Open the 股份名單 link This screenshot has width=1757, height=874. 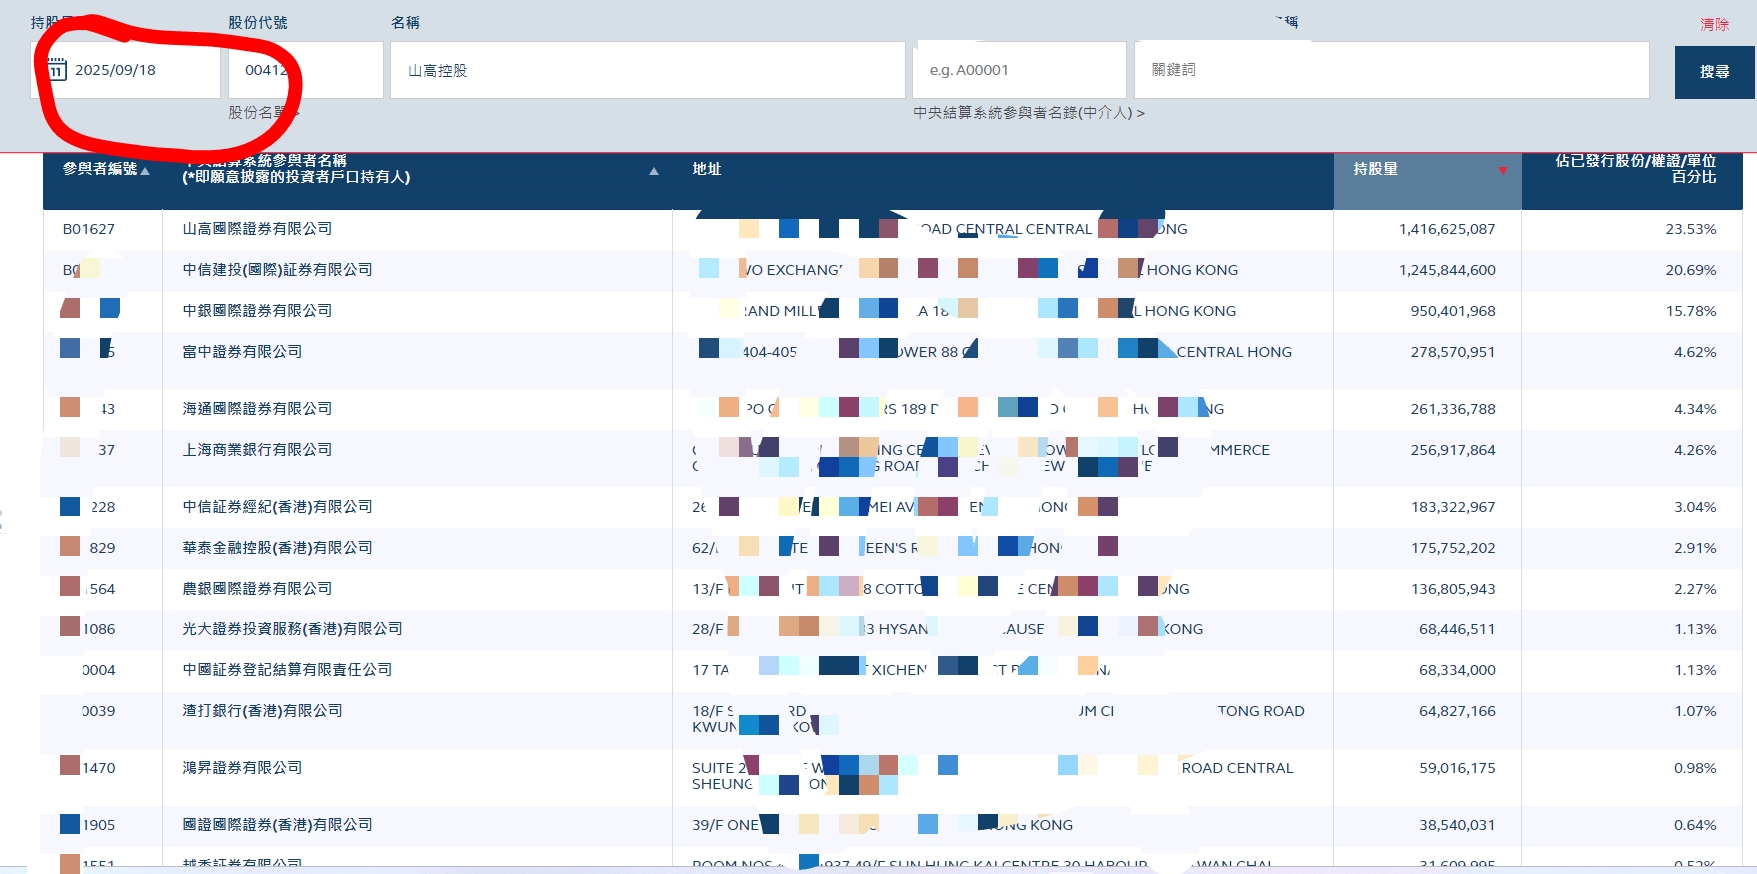tap(263, 112)
